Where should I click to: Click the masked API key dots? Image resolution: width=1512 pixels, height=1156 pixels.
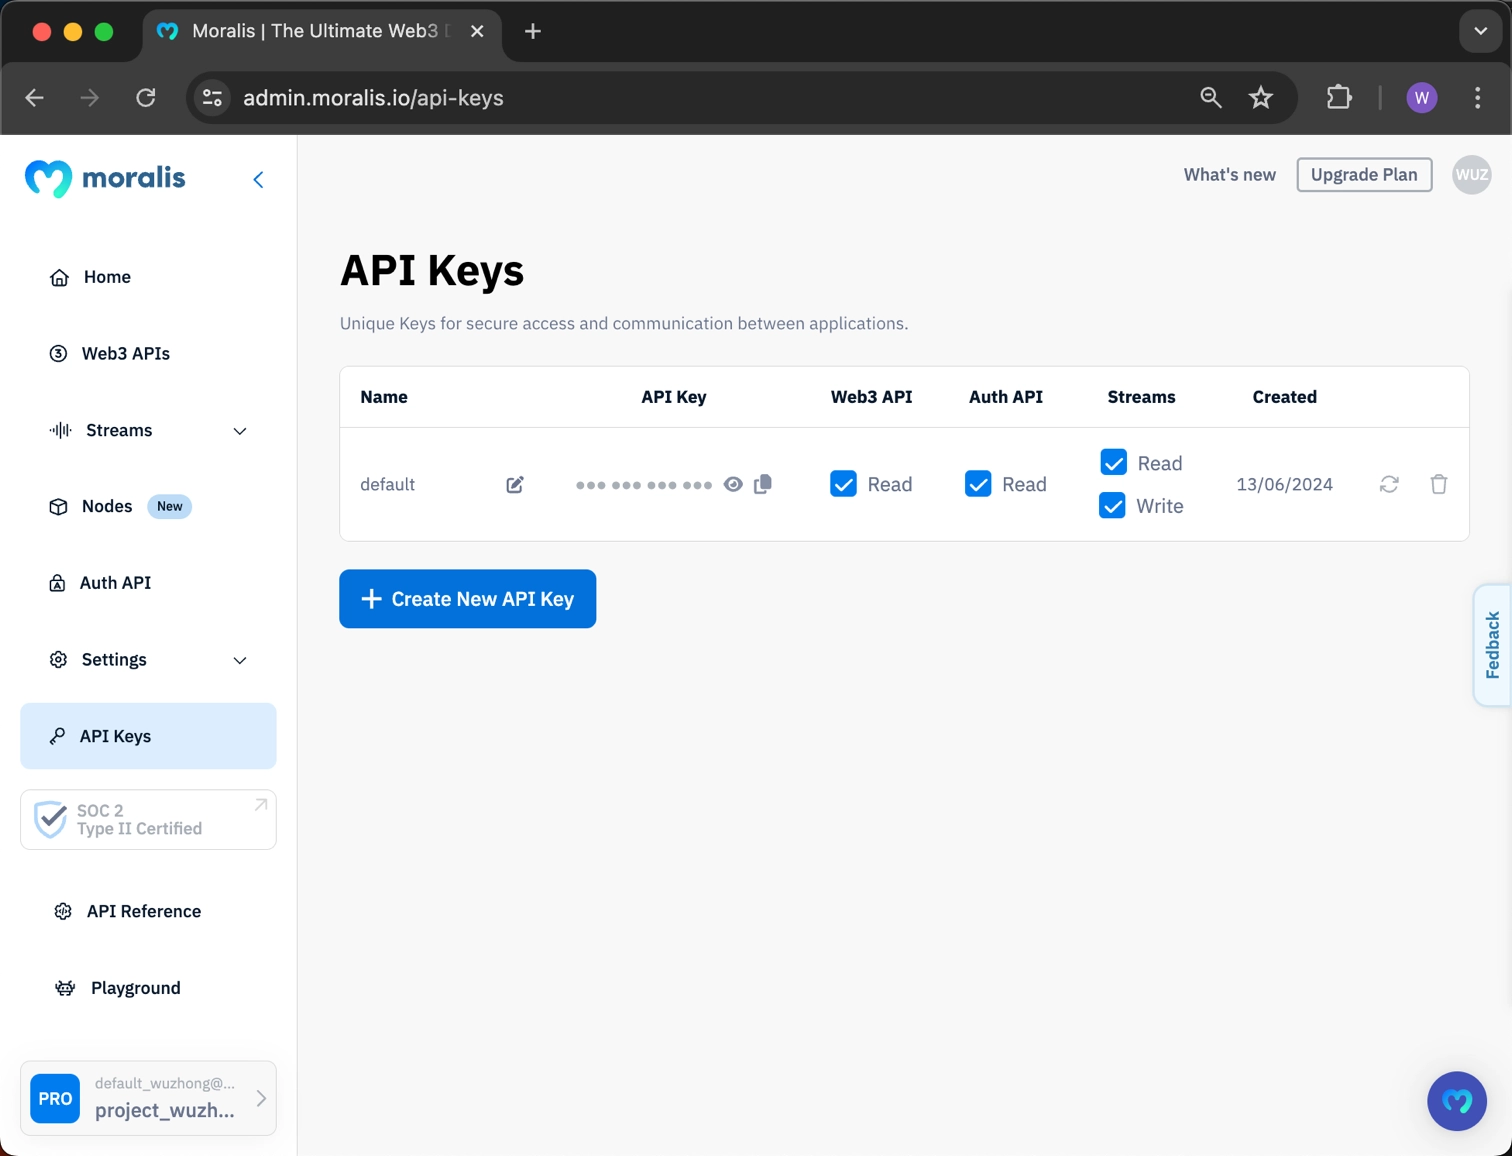644,485
